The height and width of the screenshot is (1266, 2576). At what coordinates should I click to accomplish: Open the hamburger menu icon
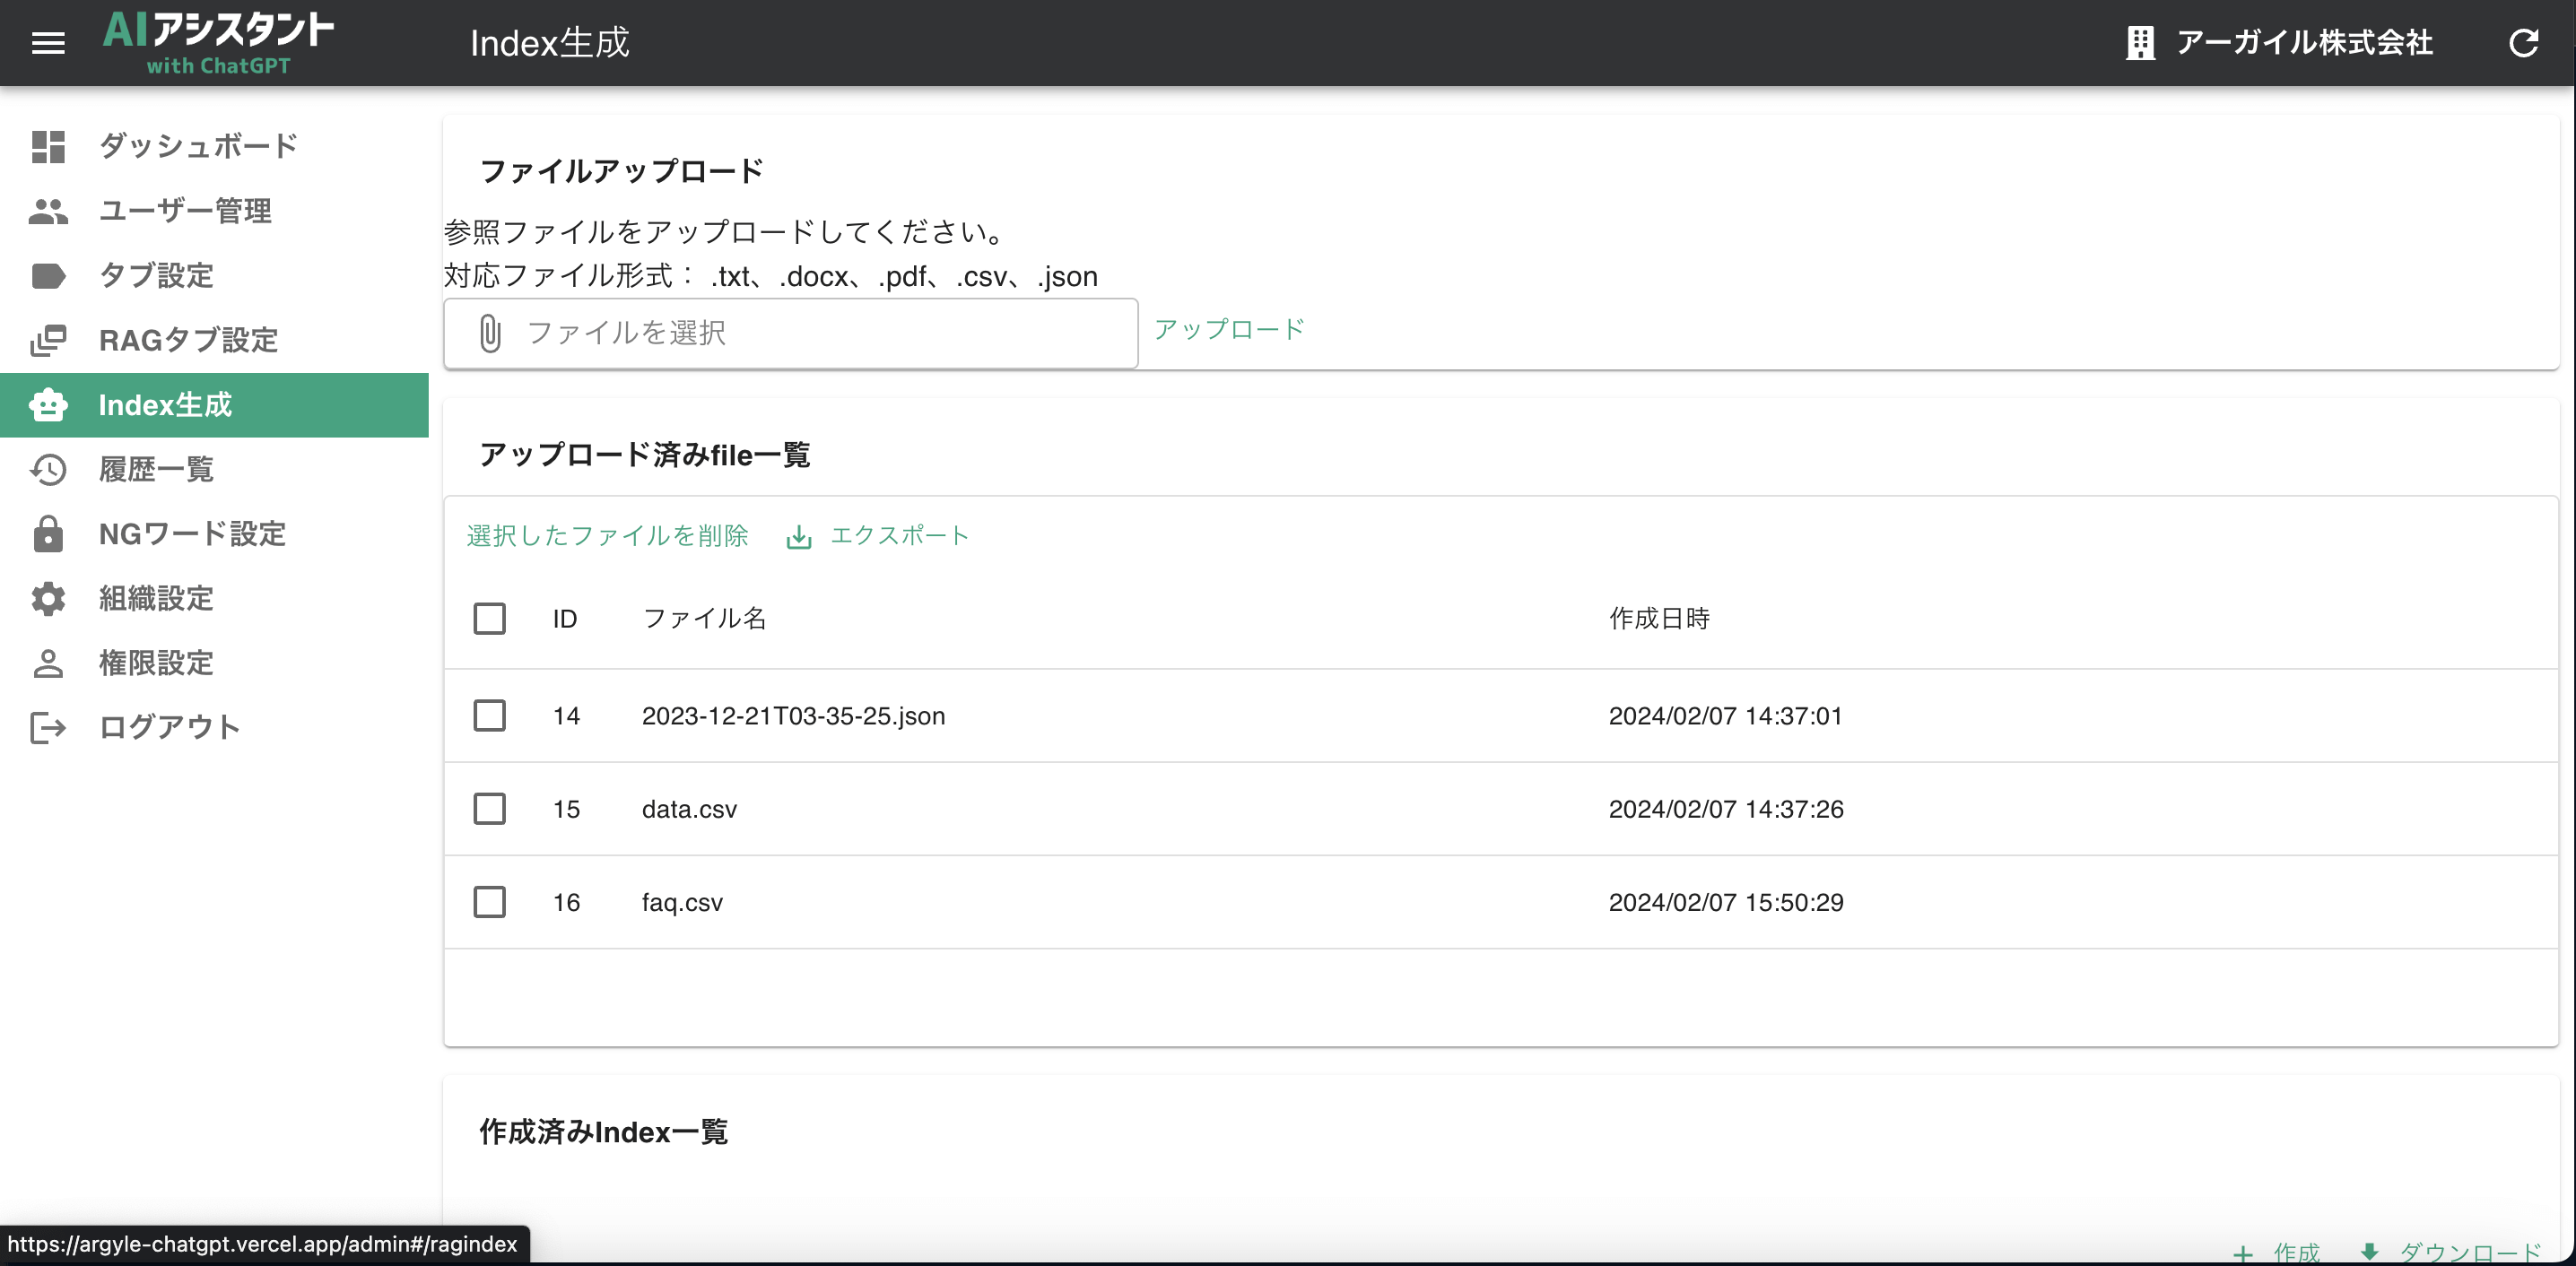(48, 43)
